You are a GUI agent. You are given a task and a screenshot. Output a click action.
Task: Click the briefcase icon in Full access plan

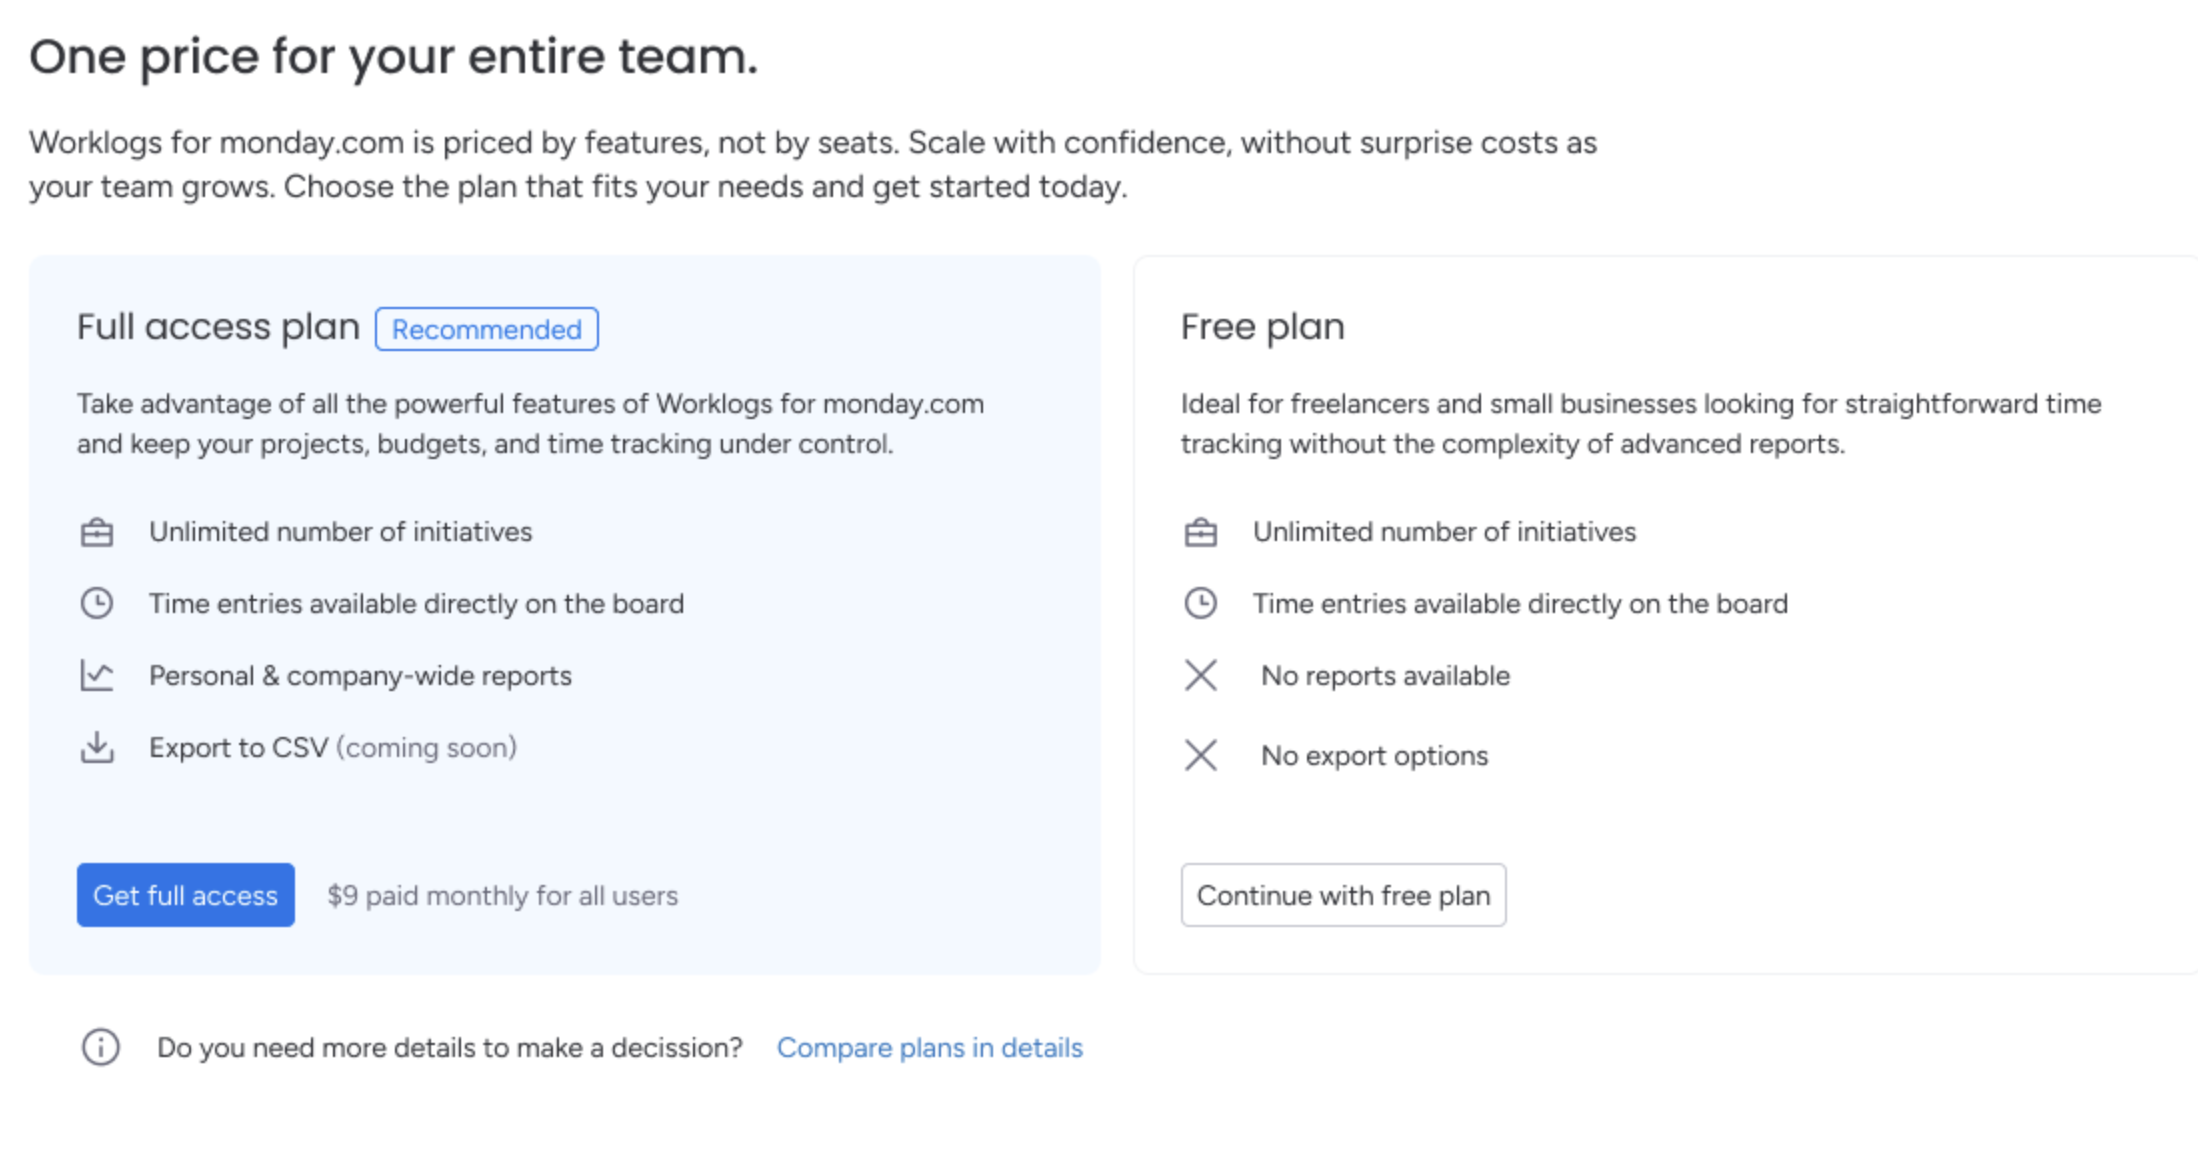pyautogui.click(x=97, y=532)
